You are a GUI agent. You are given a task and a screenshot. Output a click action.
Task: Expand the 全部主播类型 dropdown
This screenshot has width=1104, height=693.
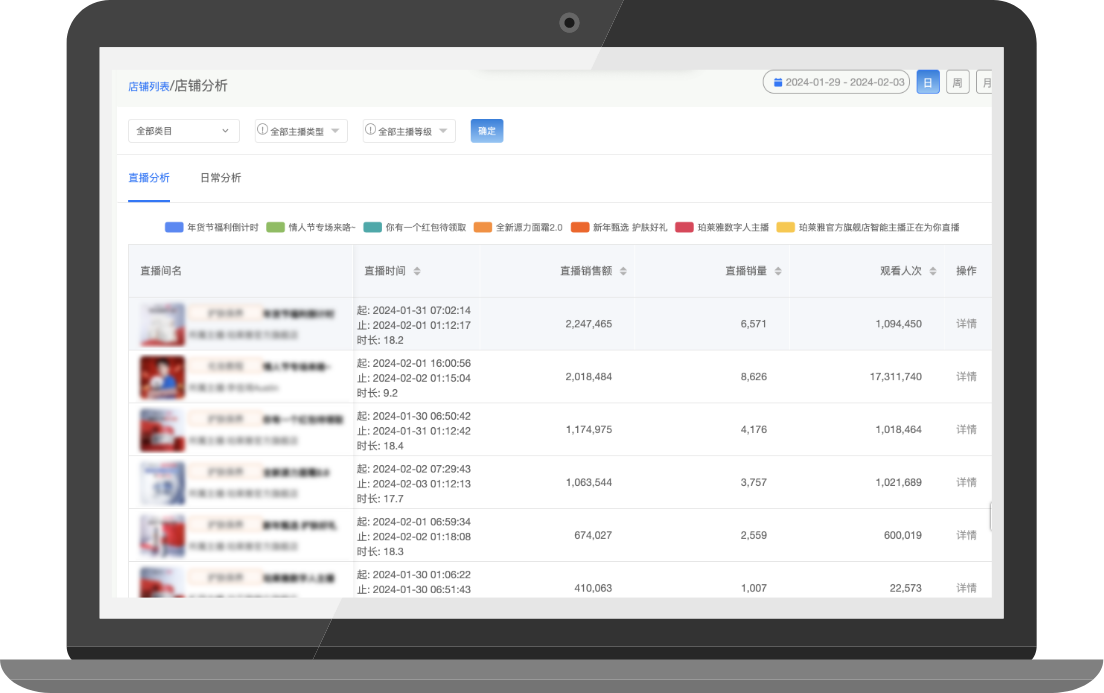click(x=300, y=131)
